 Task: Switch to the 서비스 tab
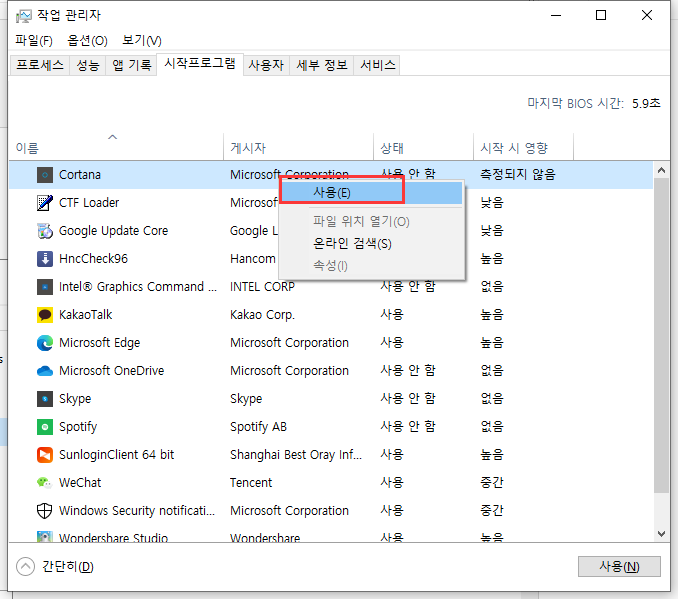tap(377, 65)
